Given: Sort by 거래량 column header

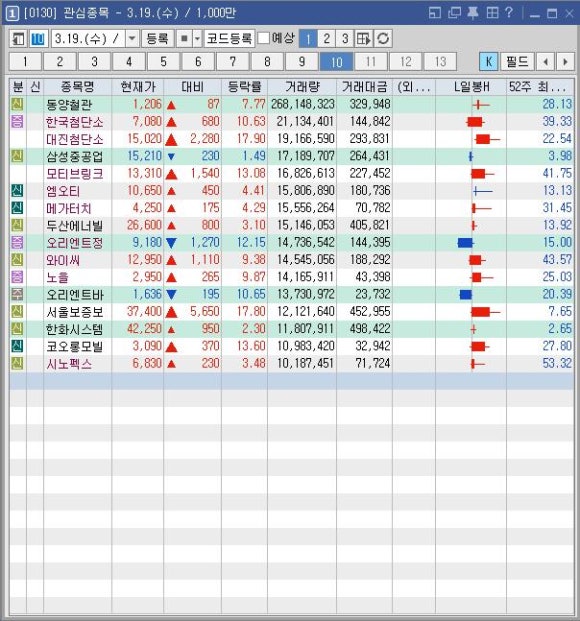Looking at the screenshot, I should pos(302,87).
